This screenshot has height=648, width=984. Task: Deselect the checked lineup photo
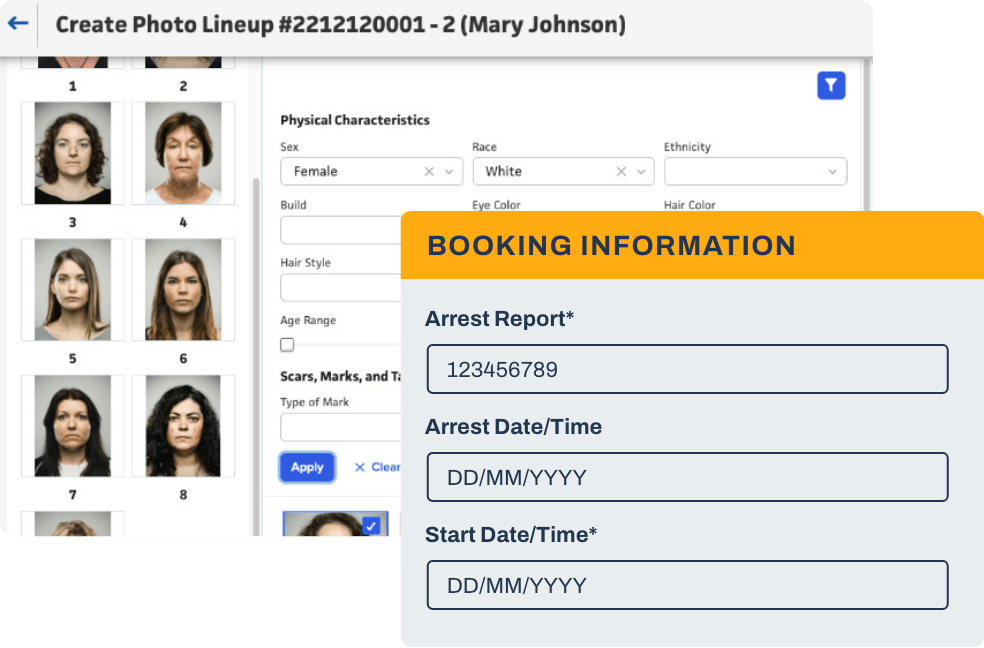pyautogui.click(x=371, y=525)
